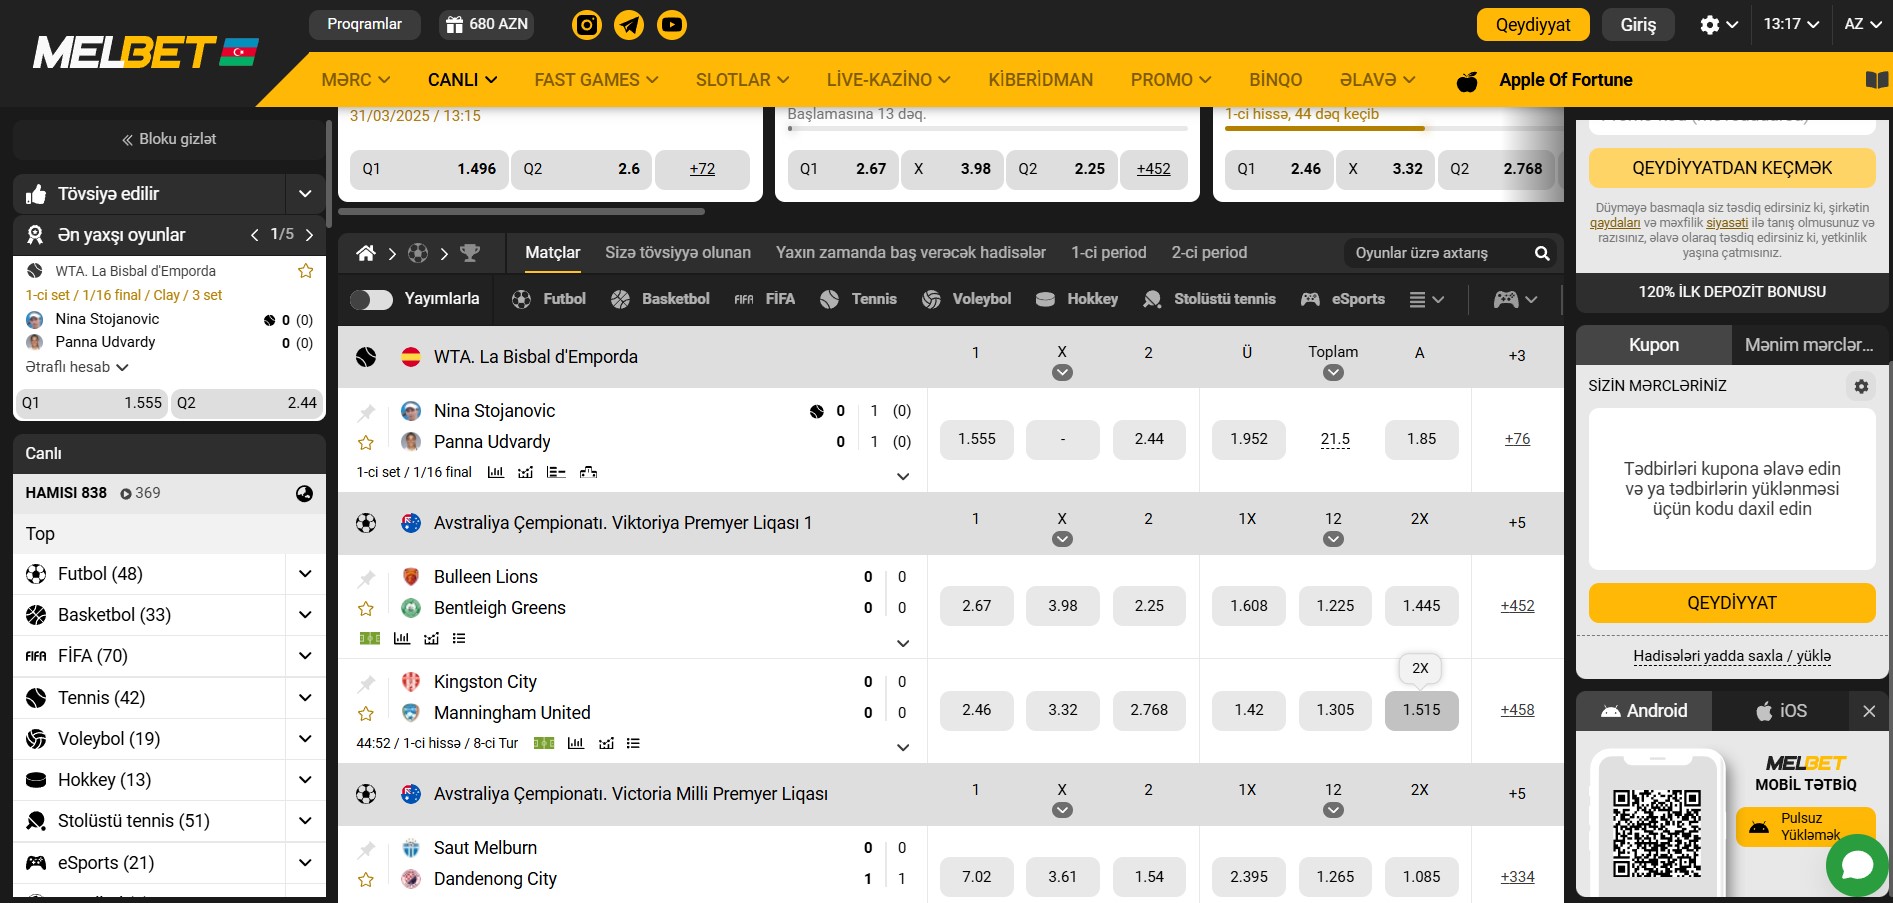
Task: Favorite the WTA La Bisbal featured match
Action: (306, 271)
